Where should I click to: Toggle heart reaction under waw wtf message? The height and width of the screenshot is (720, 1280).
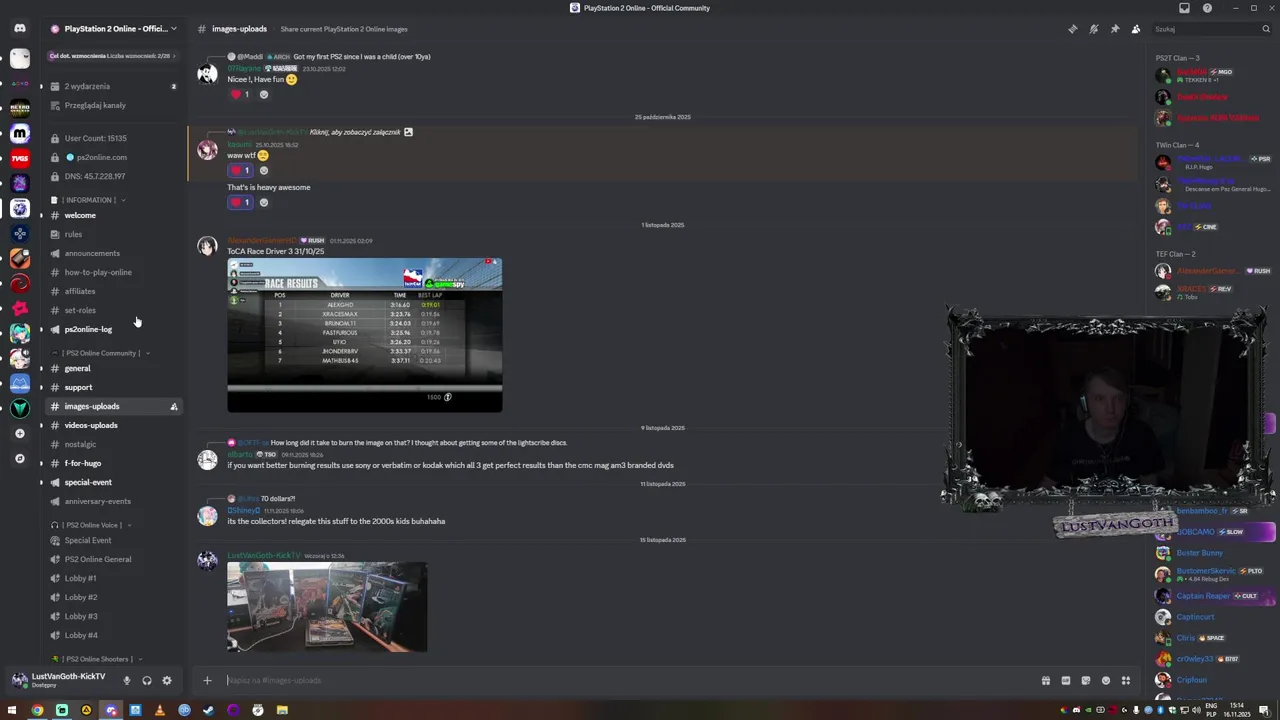pos(240,170)
